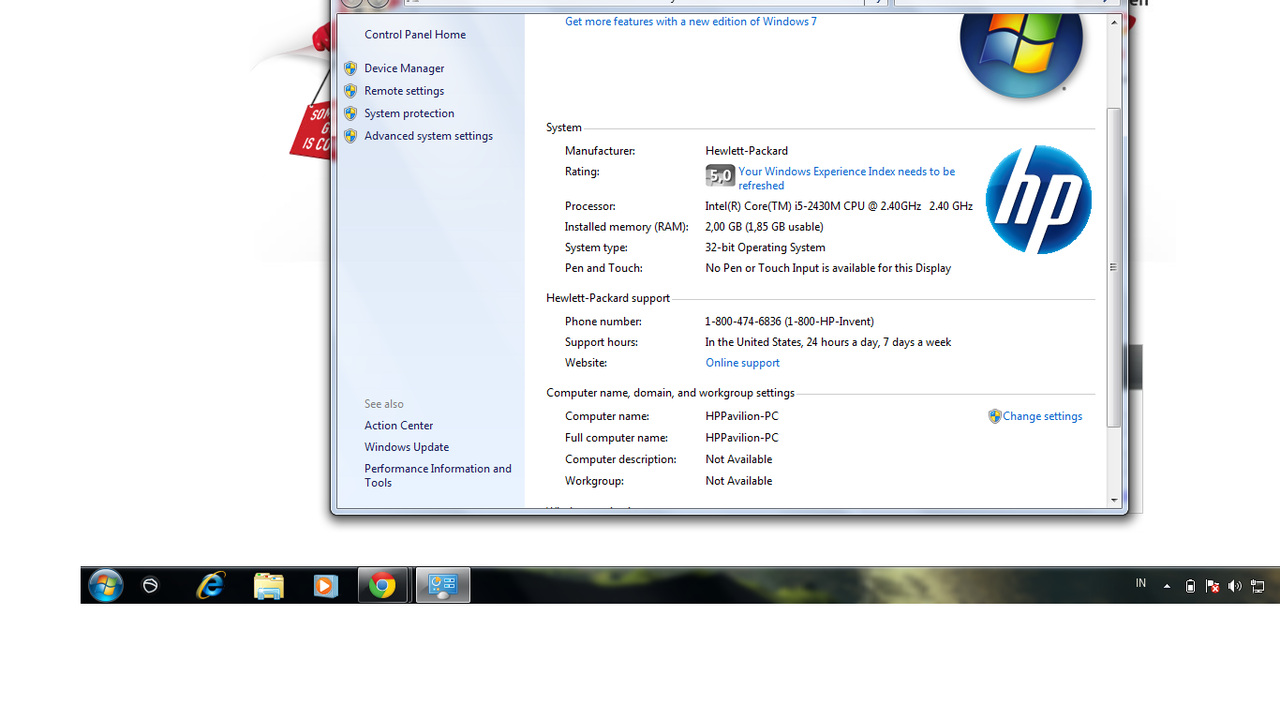Click the processor text 'Intel(R) Core(TM) i5-2430M'

pos(838,206)
